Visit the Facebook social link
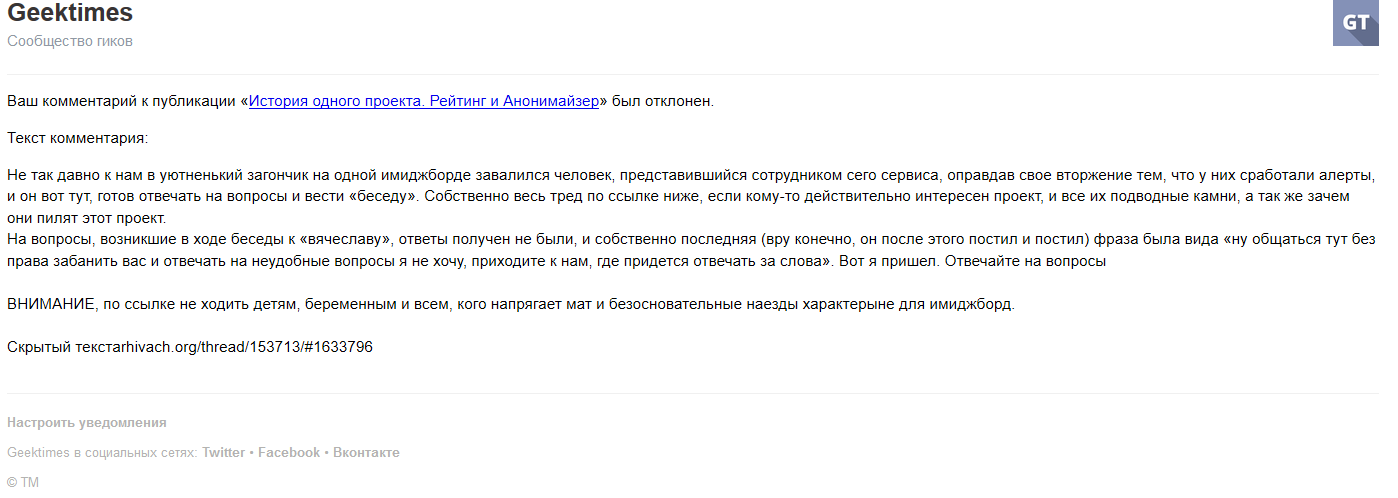 coord(289,453)
